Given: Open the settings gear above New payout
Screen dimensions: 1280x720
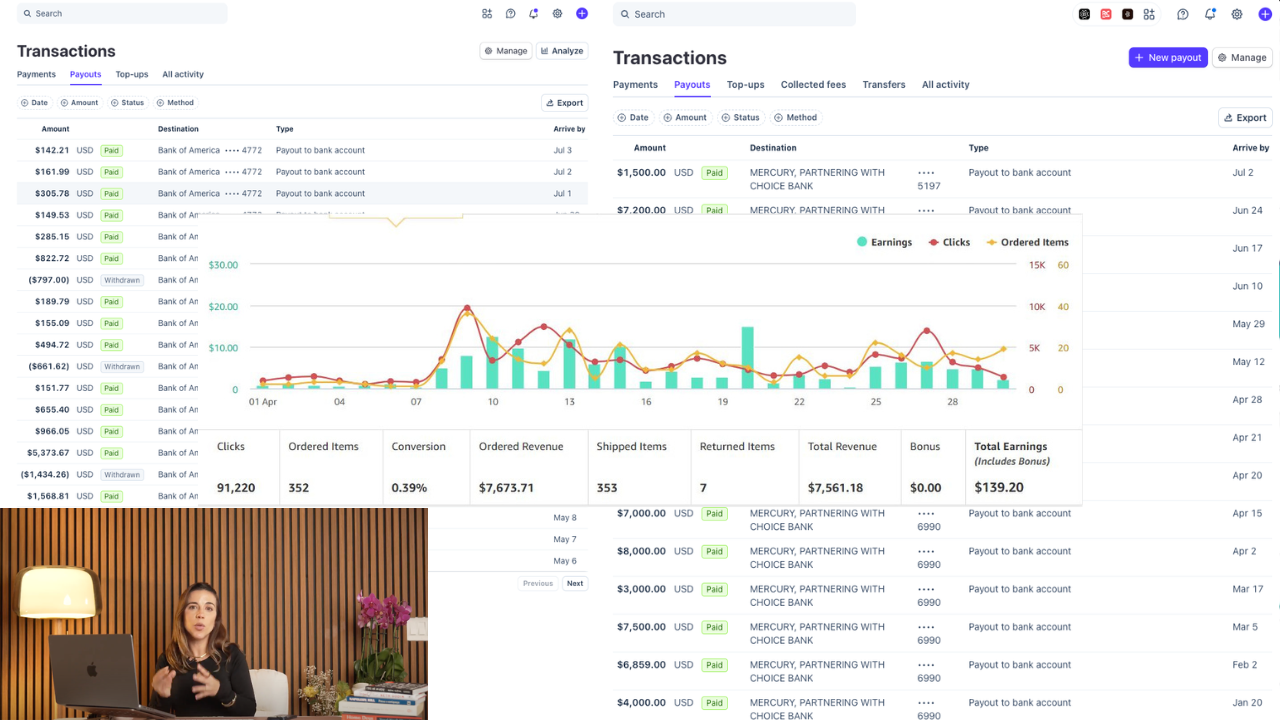Looking at the screenshot, I should 1237,14.
